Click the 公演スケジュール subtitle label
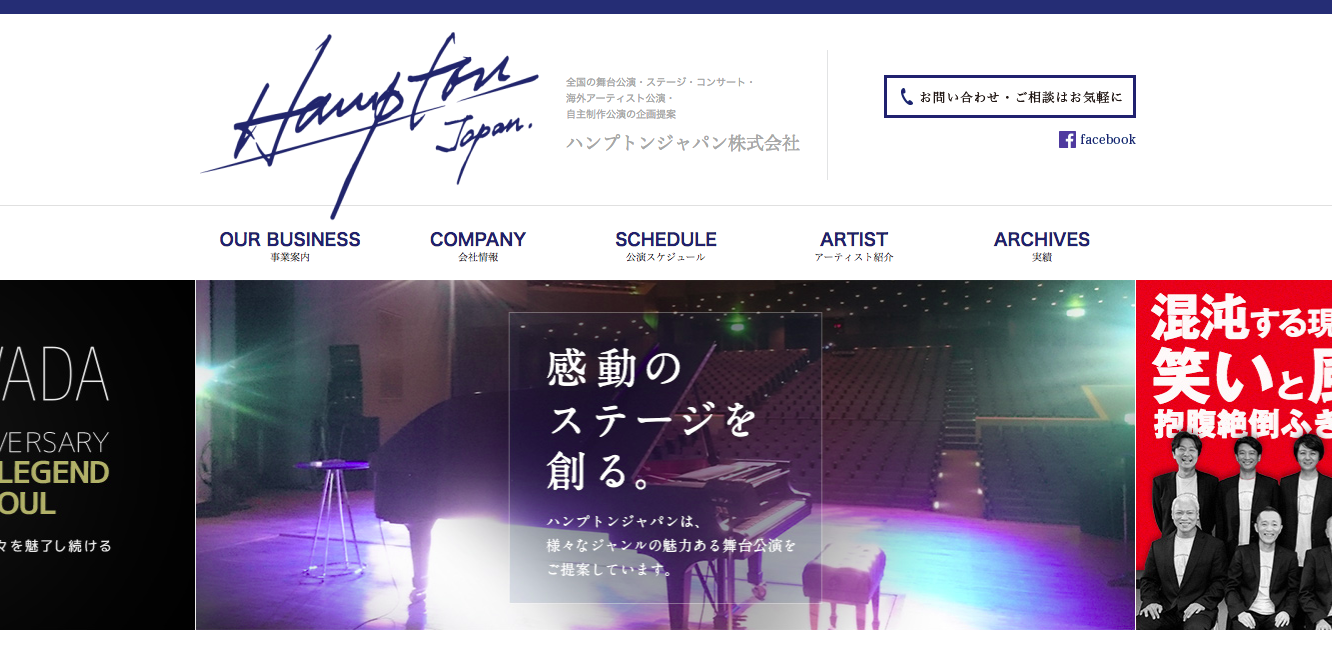 pyautogui.click(x=666, y=257)
